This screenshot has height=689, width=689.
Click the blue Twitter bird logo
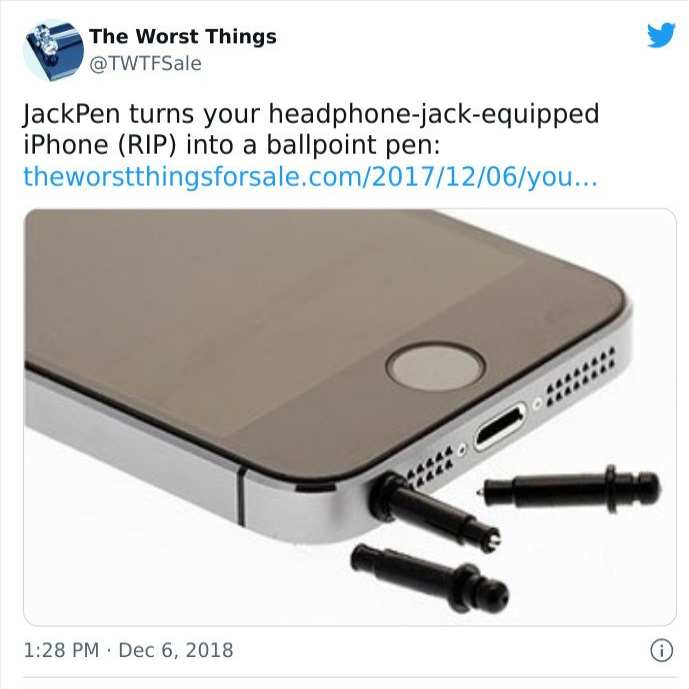pyautogui.click(x=661, y=35)
